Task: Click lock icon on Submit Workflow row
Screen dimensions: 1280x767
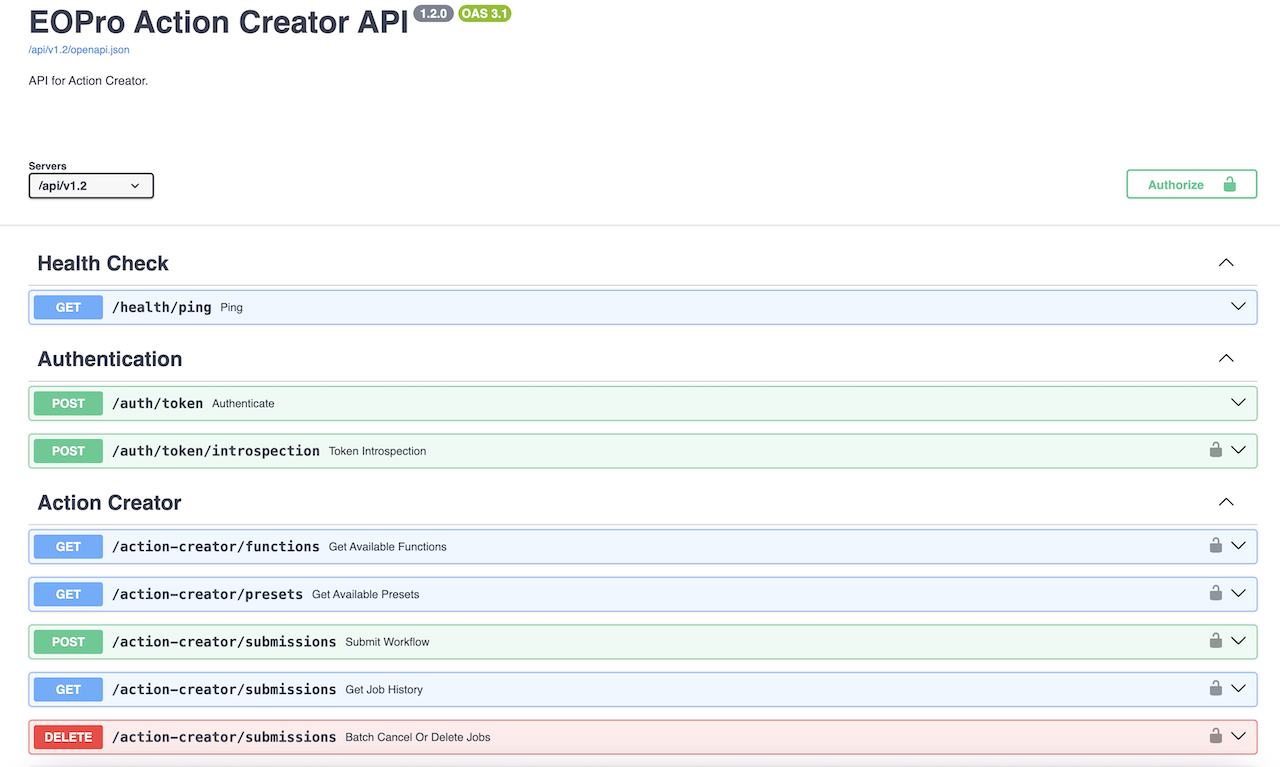Action: click(x=1215, y=641)
